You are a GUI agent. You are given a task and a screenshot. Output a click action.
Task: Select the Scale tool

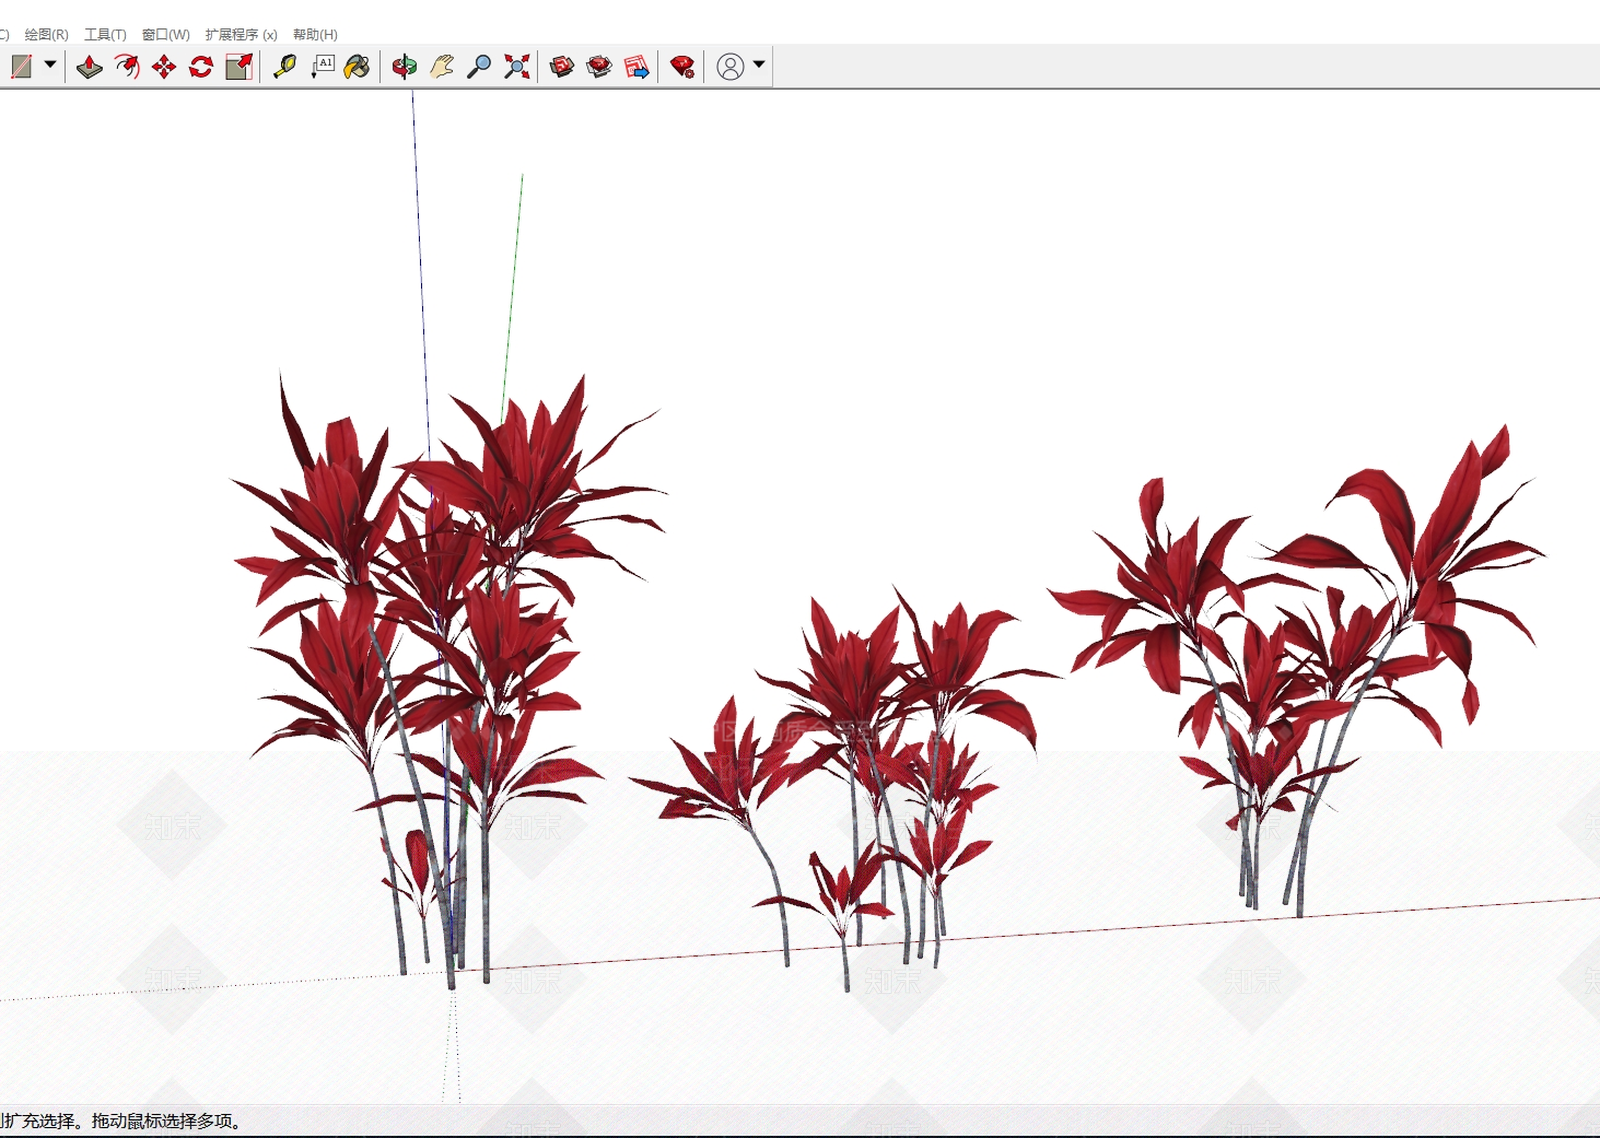point(239,67)
